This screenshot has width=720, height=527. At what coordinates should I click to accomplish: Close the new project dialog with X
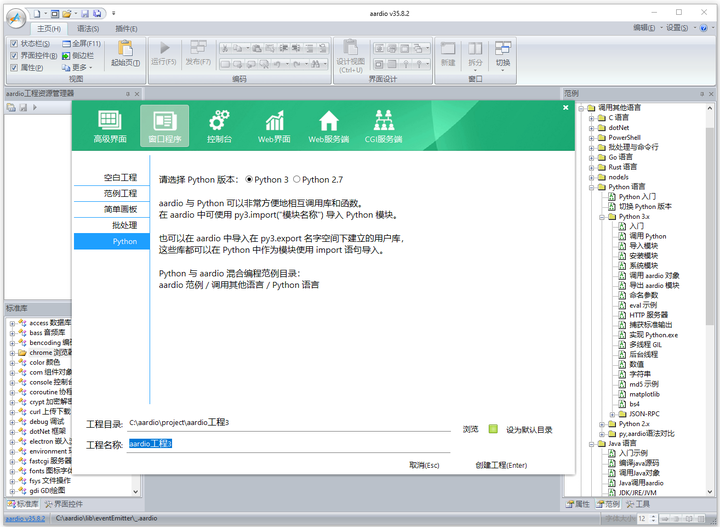pyautogui.click(x=566, y=107)
